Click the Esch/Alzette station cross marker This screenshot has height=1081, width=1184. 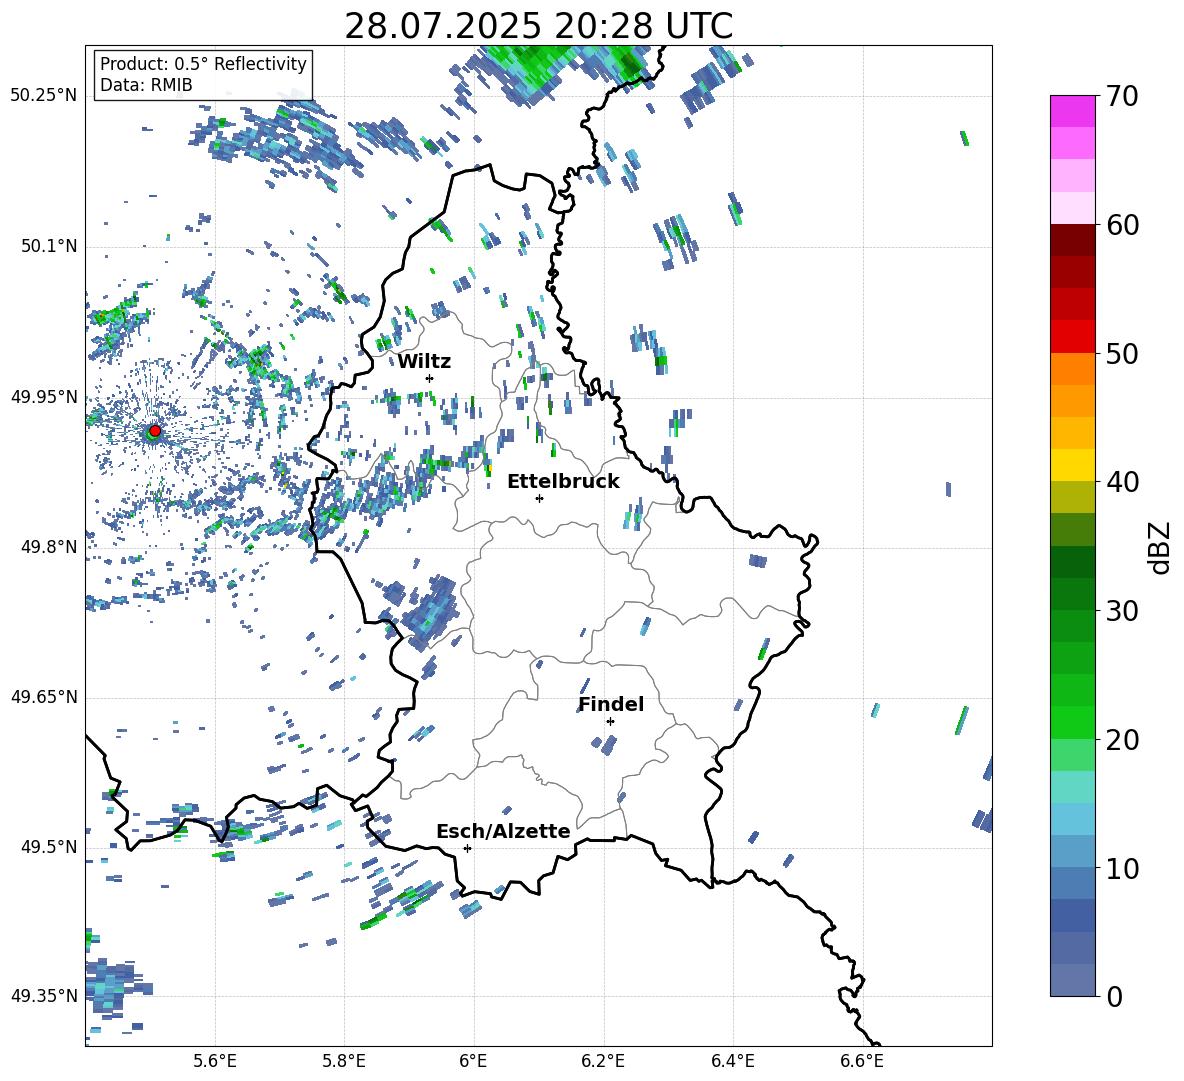[x=467, y=848]
